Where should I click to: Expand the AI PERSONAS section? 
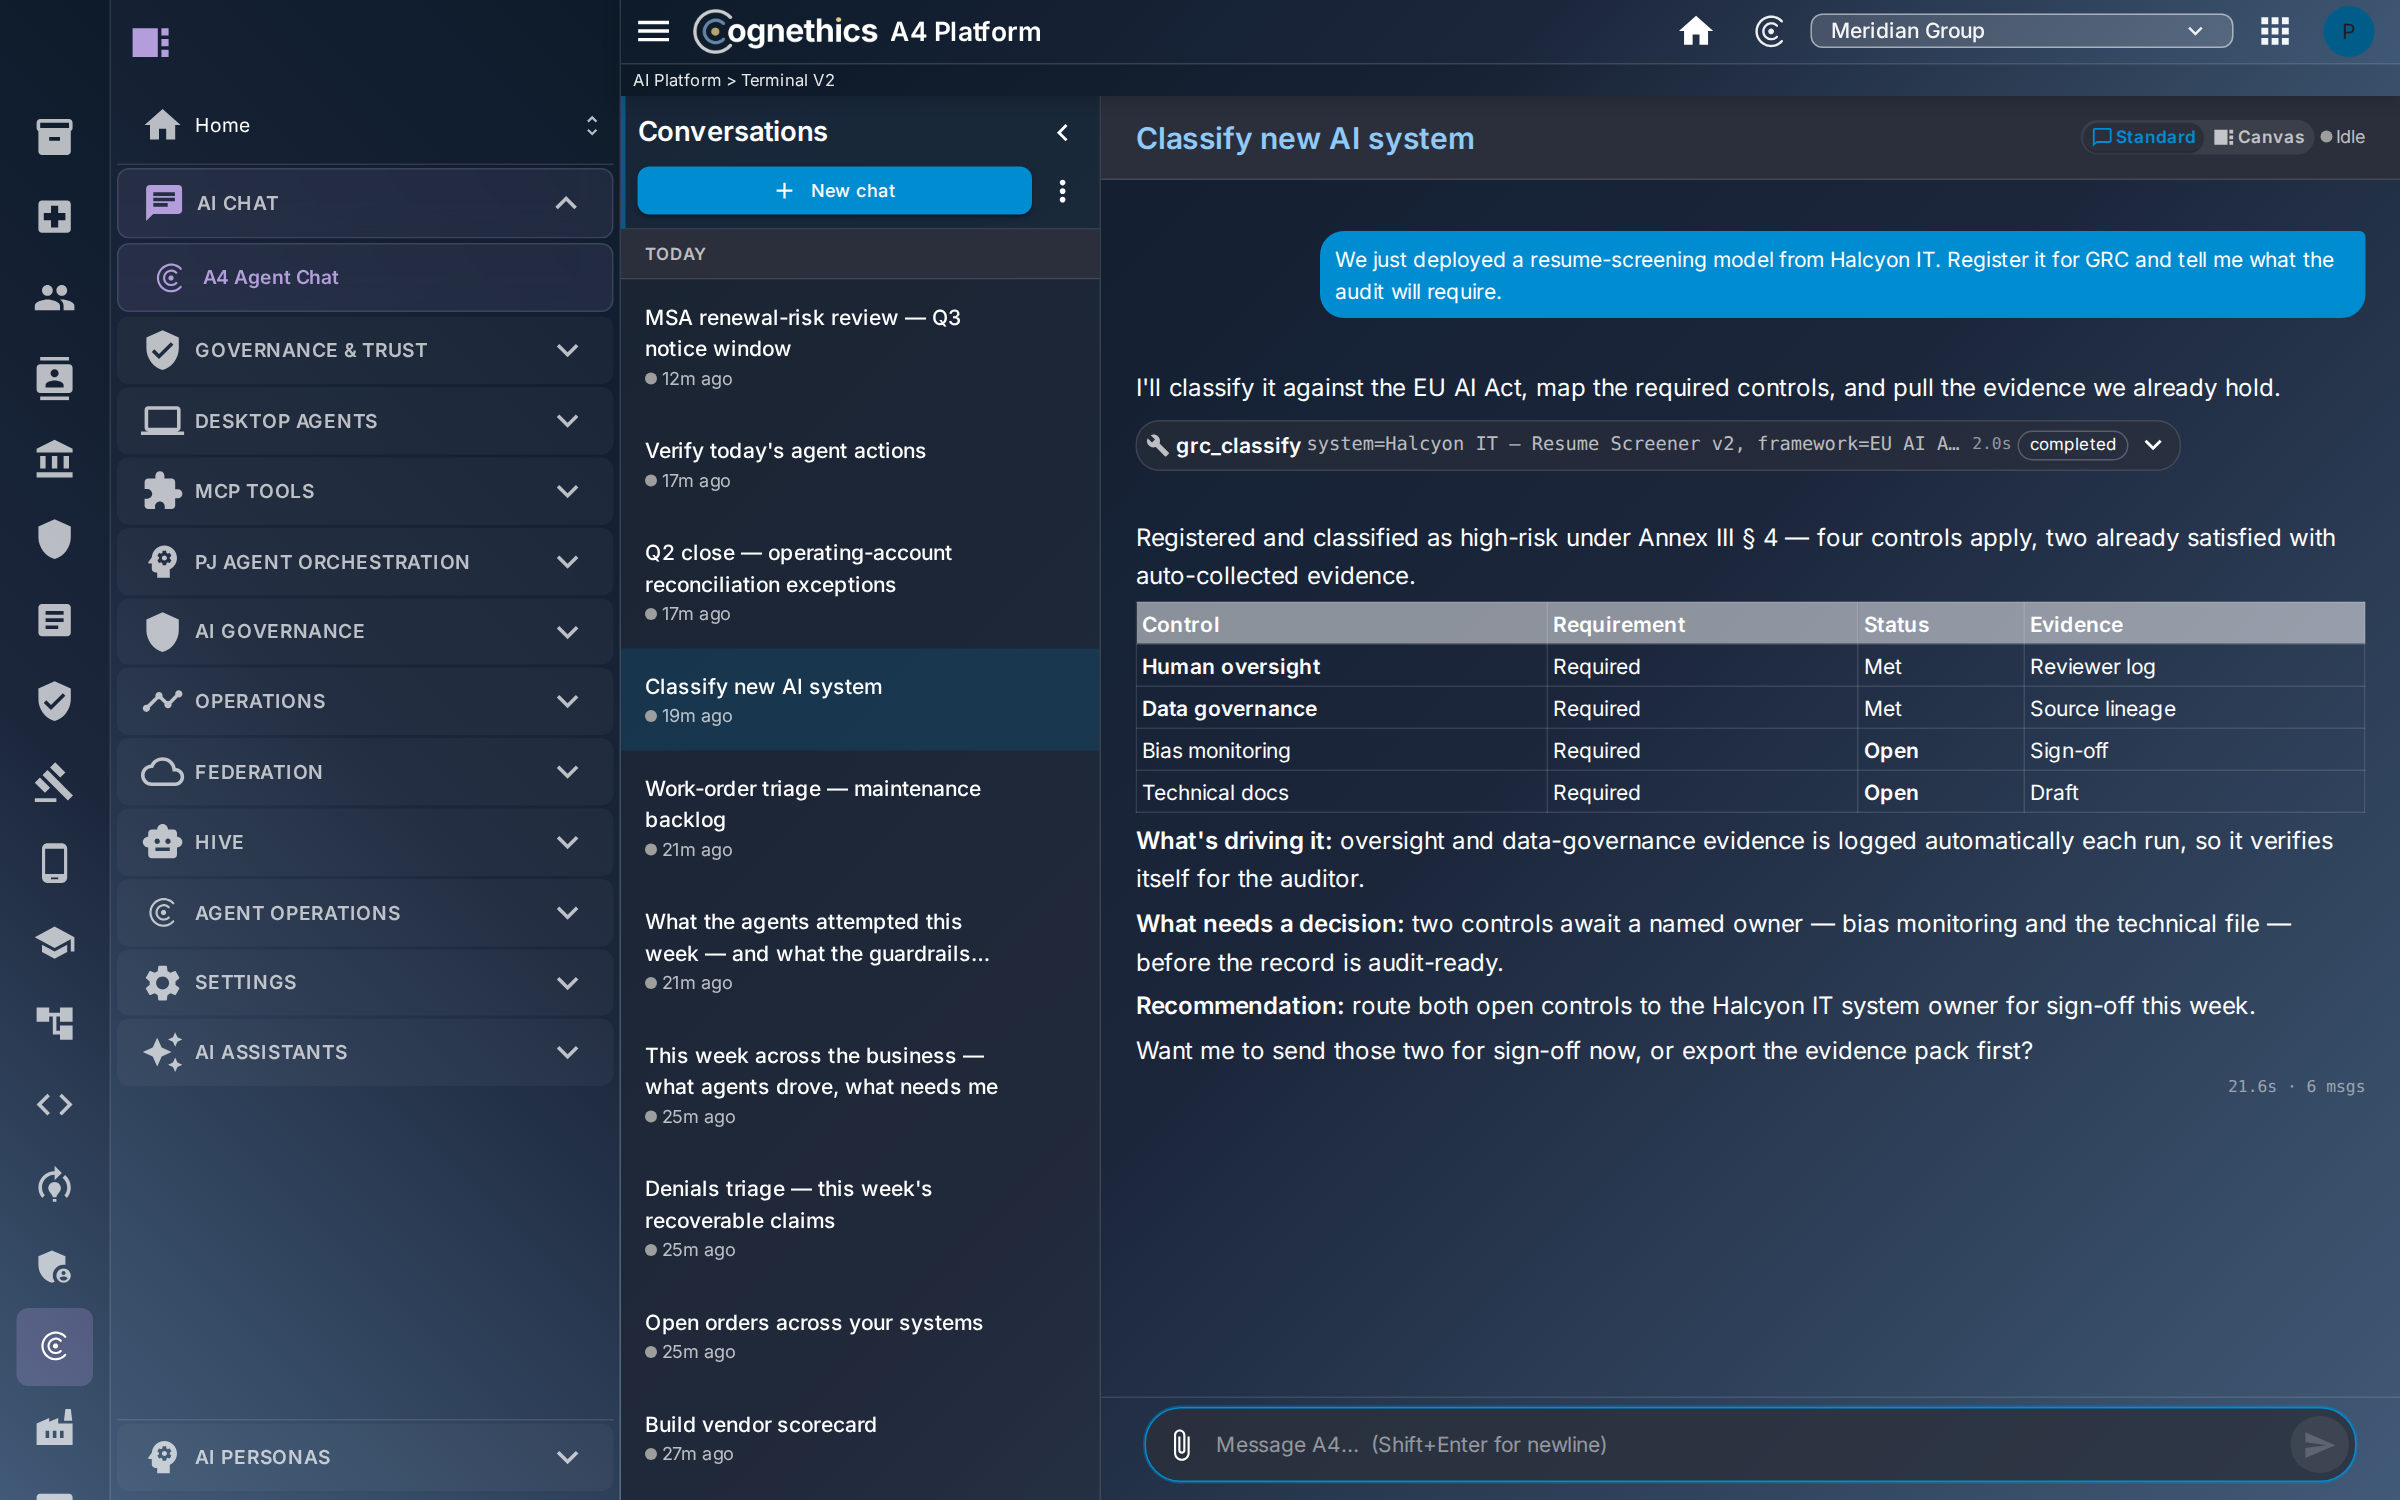(365, 1457)
